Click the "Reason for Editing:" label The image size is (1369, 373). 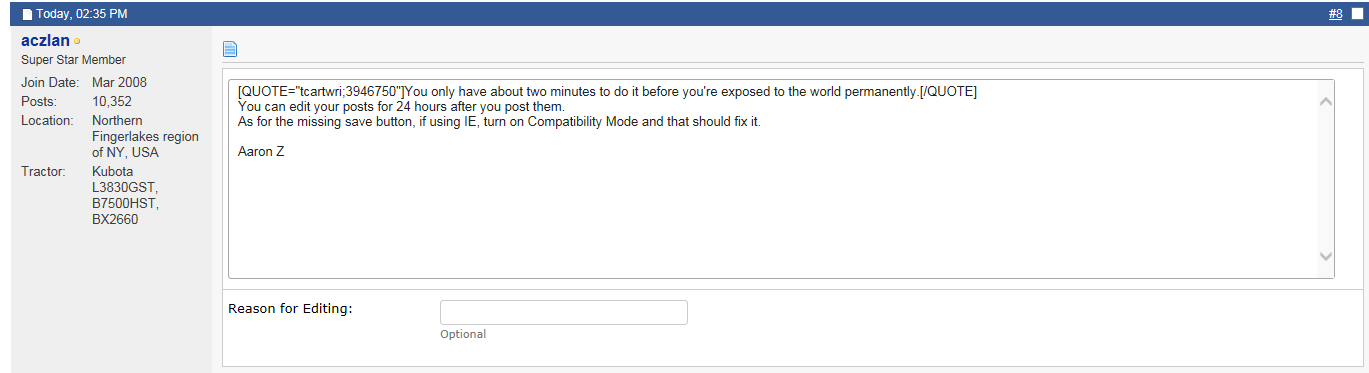coord(291,308)
